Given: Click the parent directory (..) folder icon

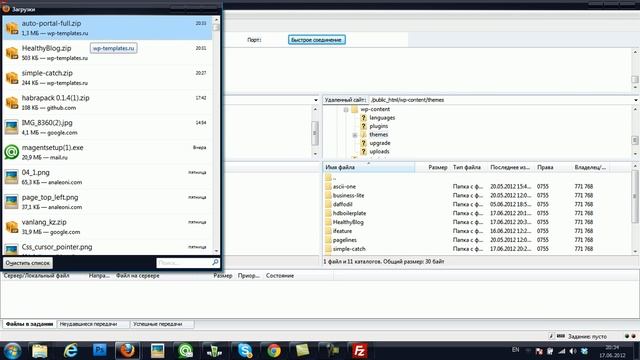Looking at the screenshot, I should pyautogui.click(x=328, y=178).
